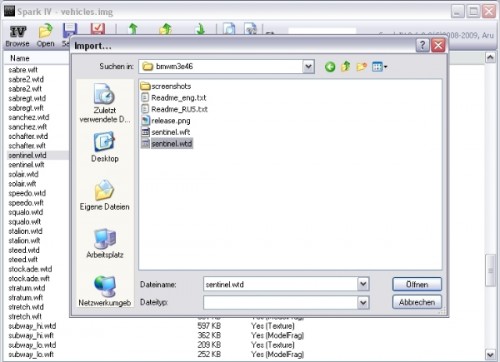
Task: Select sentinel.wft in dialog file list
Action: tap(166, 132)
